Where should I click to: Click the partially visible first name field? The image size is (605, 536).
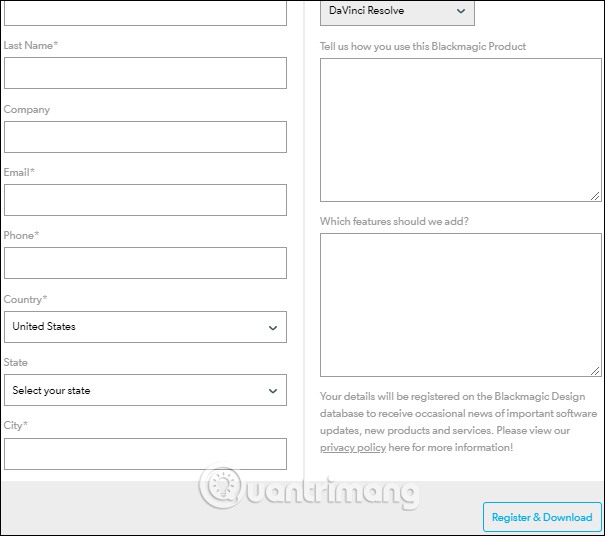coord(145,13)
